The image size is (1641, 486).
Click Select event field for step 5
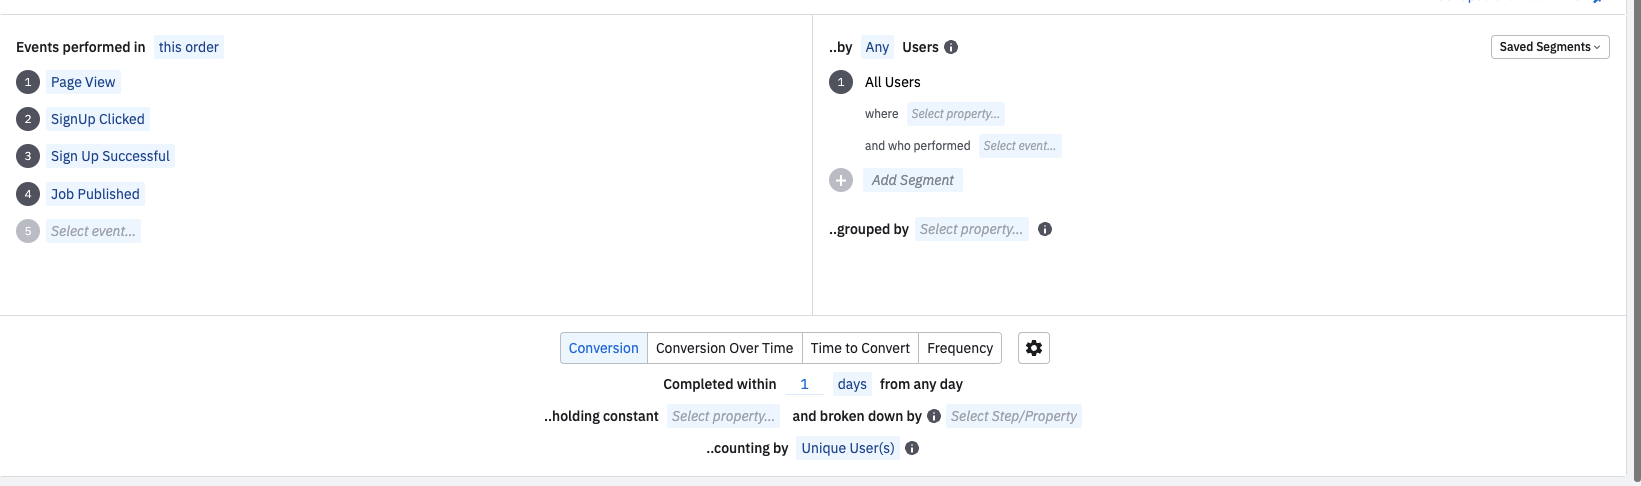coord(93,231)
